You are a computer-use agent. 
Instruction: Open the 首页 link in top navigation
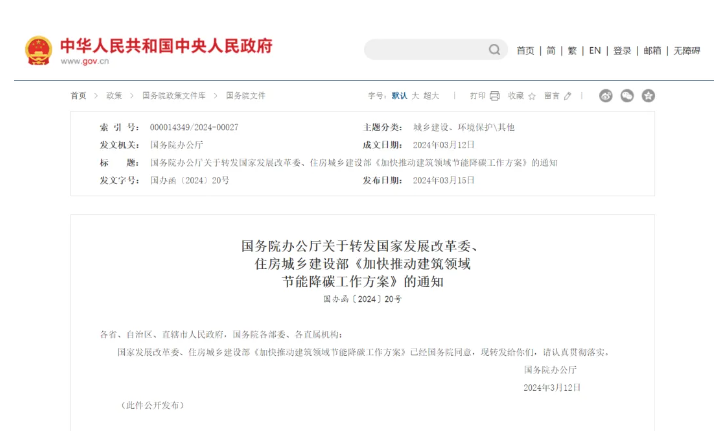[525, 50]
